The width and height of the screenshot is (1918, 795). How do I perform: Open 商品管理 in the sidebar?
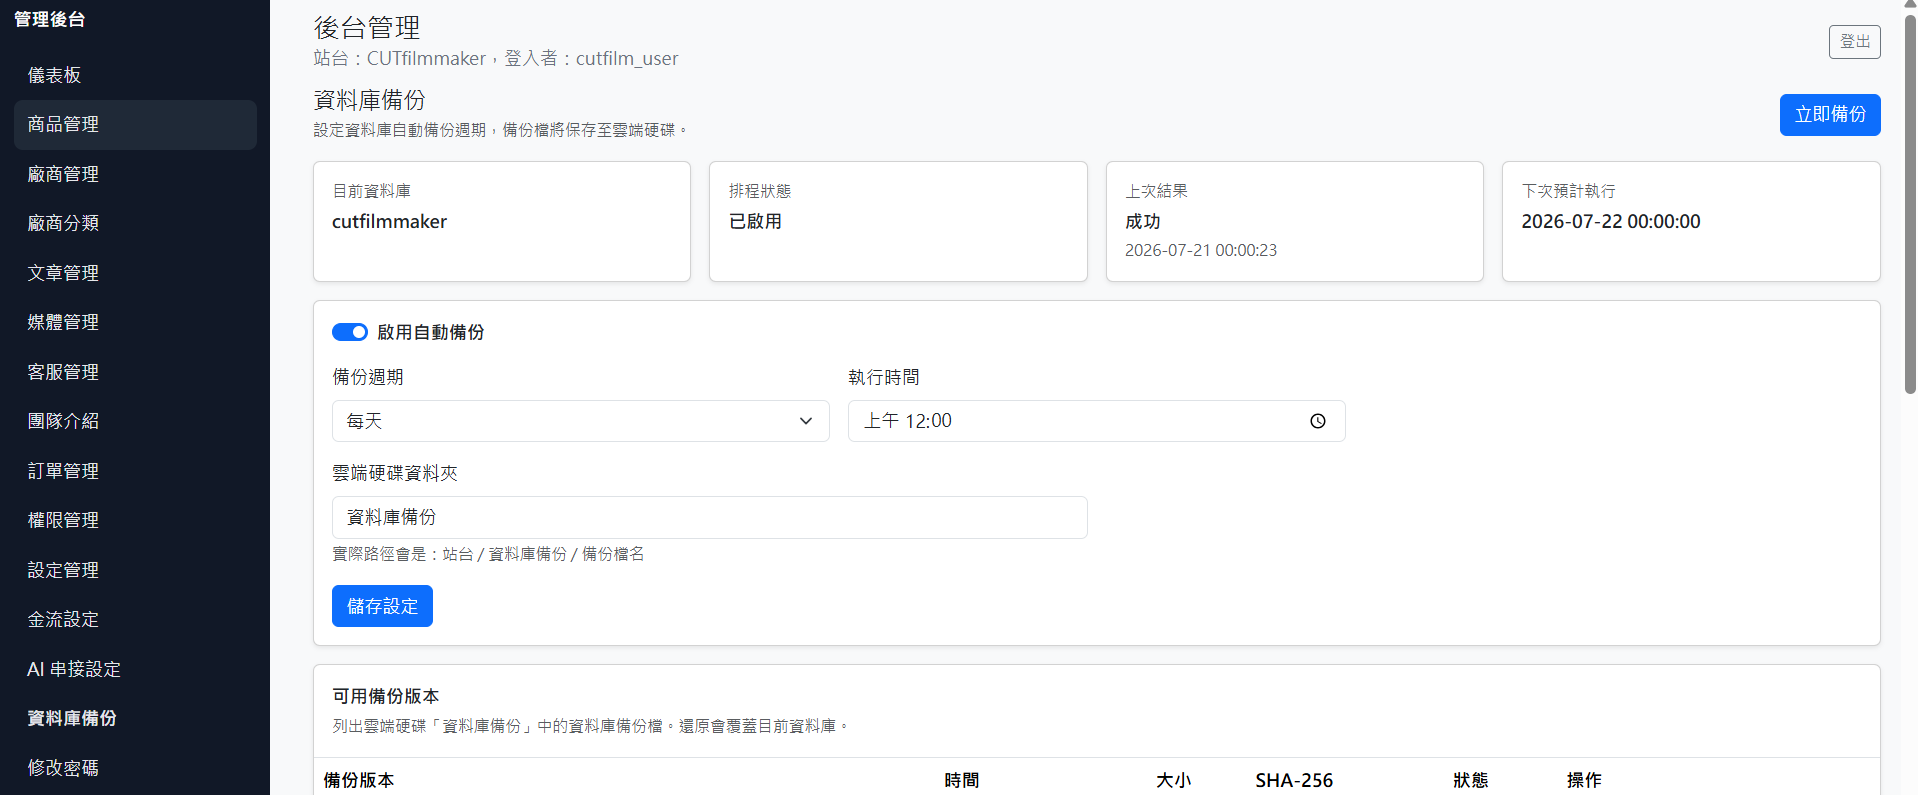(135, 125)
